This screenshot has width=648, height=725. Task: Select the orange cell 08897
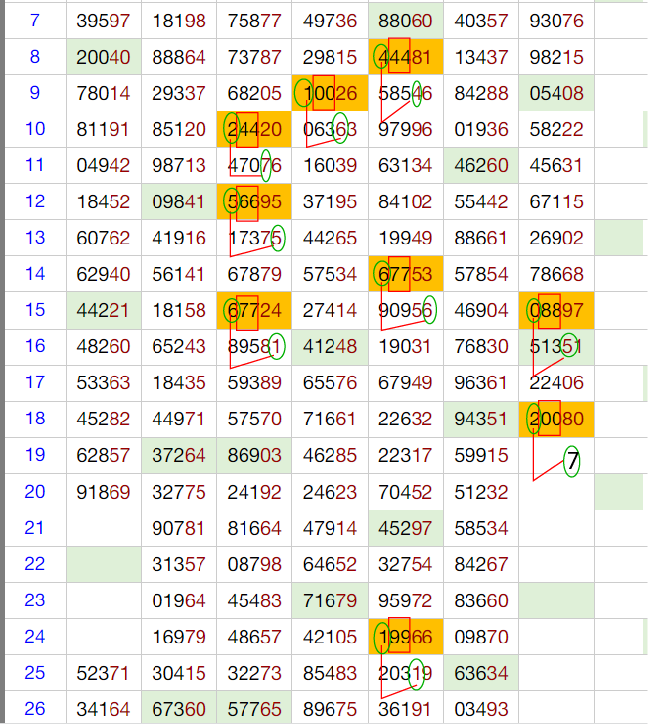[x=557, y=310]
